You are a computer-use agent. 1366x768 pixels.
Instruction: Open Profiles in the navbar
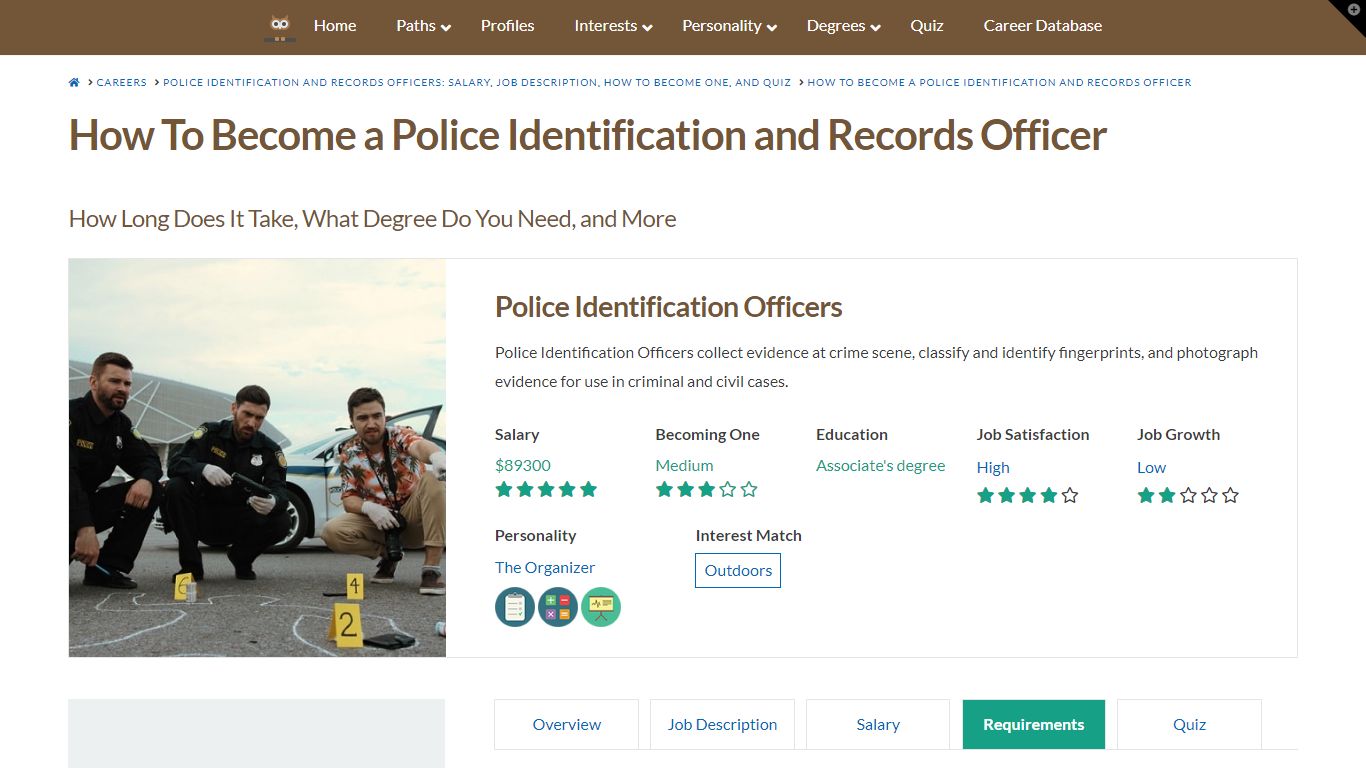coord(507,26)
